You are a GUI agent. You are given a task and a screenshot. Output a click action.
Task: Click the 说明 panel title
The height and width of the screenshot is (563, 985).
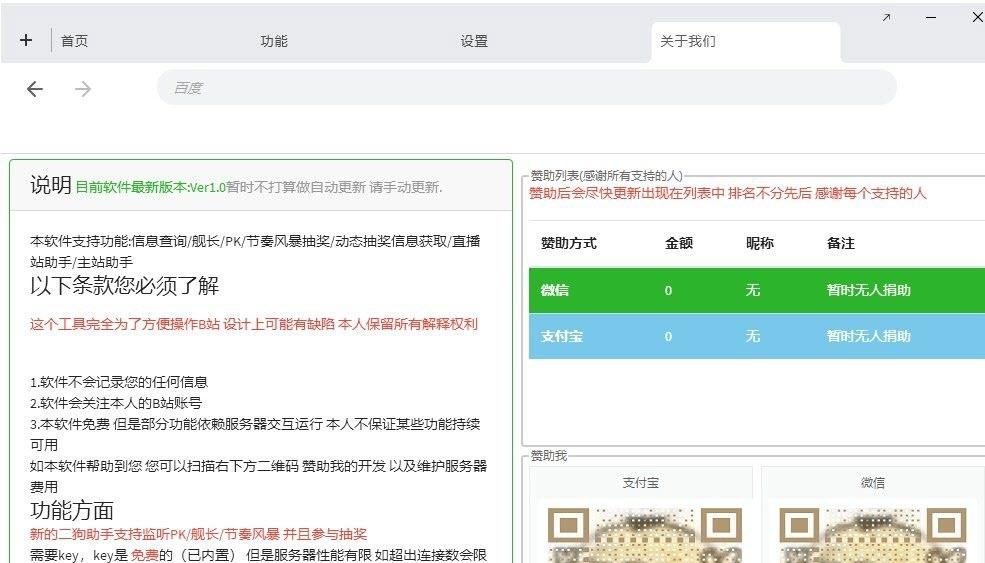[x=50, y=185]
